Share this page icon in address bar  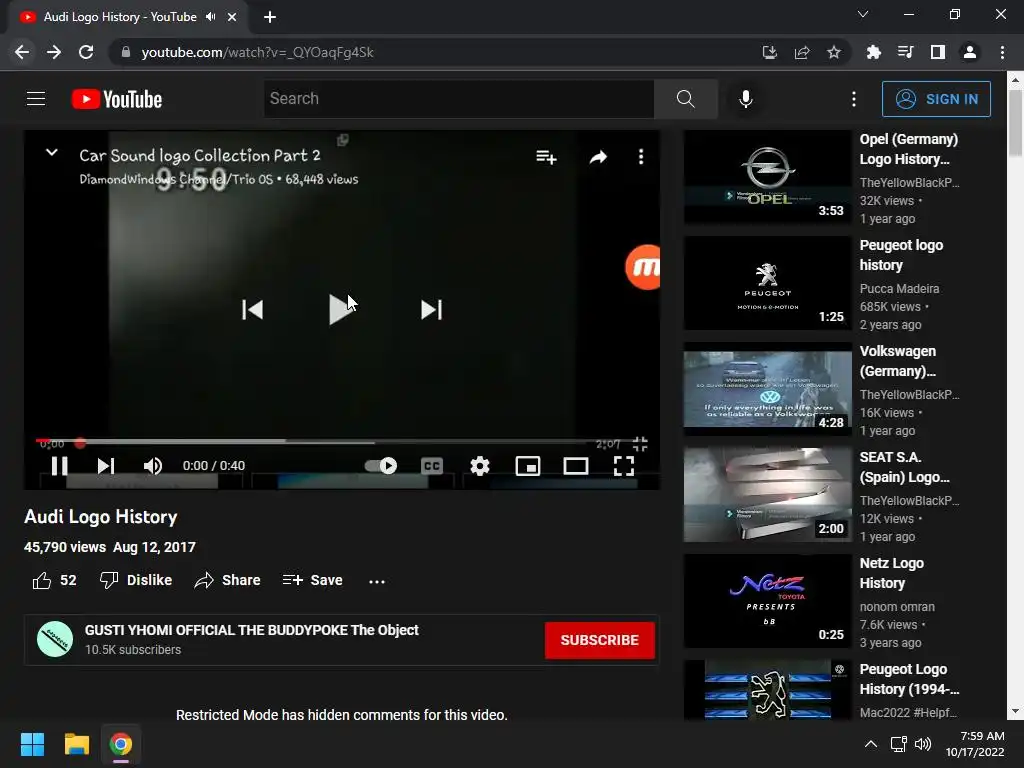[802, 52]
